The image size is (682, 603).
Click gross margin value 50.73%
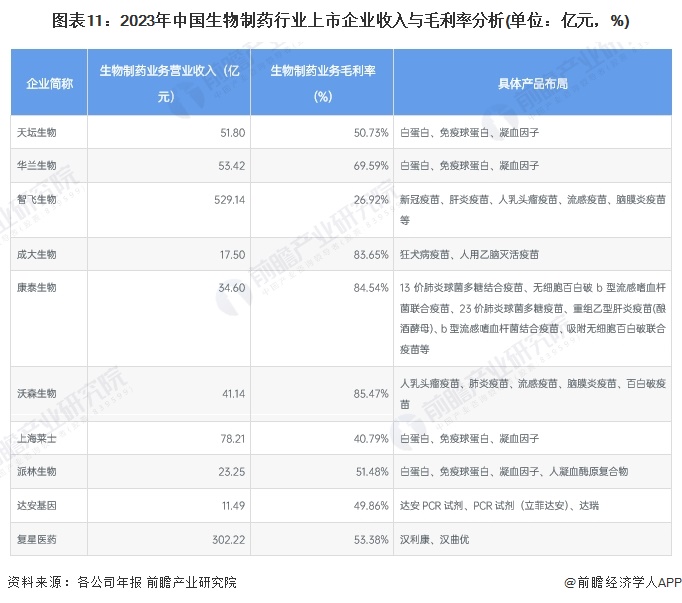point(371,132)
